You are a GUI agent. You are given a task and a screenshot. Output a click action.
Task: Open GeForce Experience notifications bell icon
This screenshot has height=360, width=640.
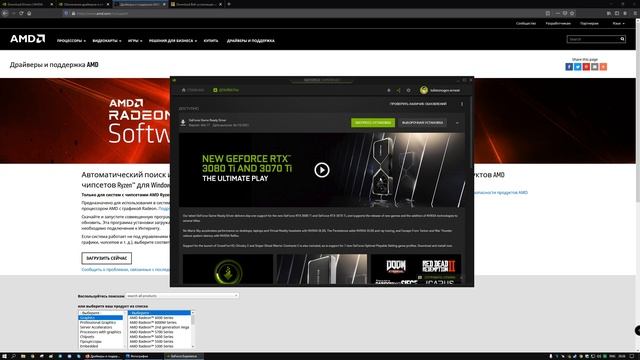pos(389,90)
